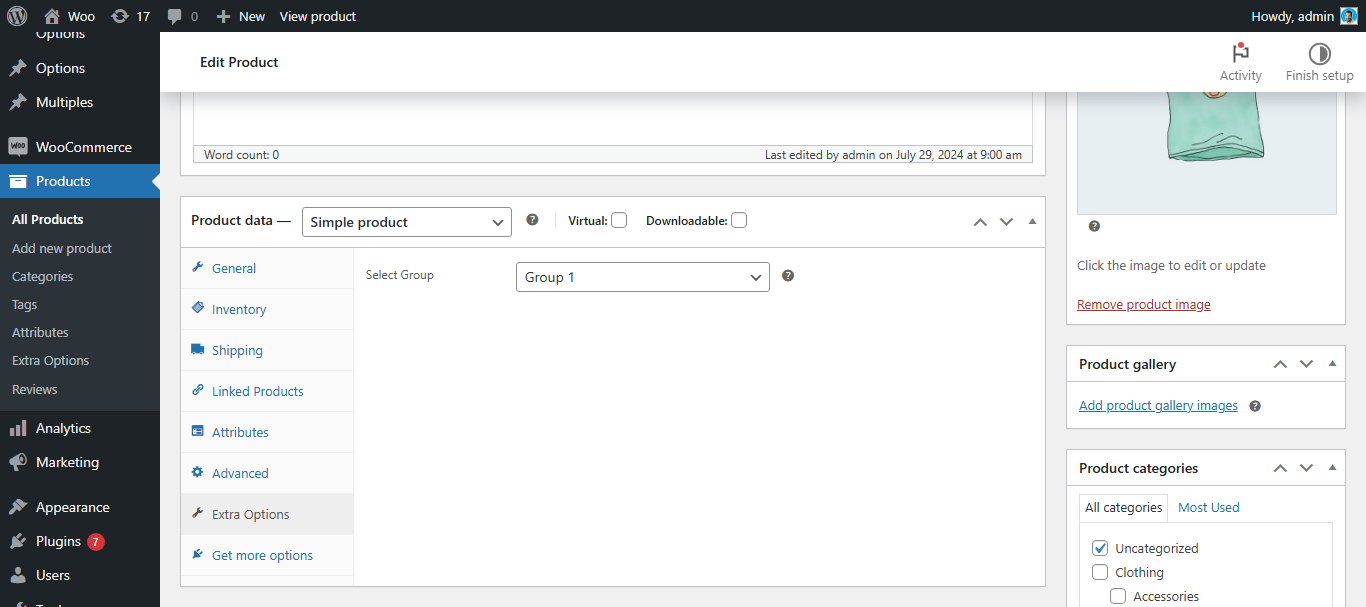
Task: Open Reviews submenu item
Action: click(35, 389)
